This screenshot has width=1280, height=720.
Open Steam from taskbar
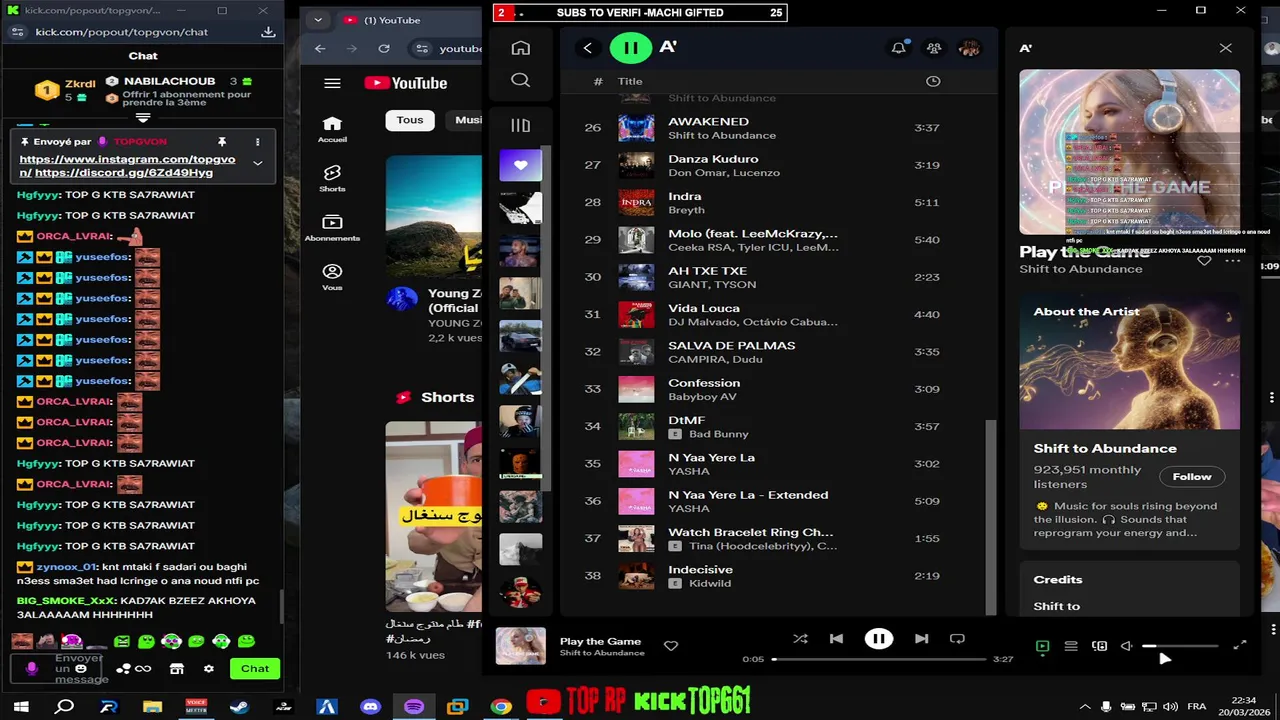(240, 707)
